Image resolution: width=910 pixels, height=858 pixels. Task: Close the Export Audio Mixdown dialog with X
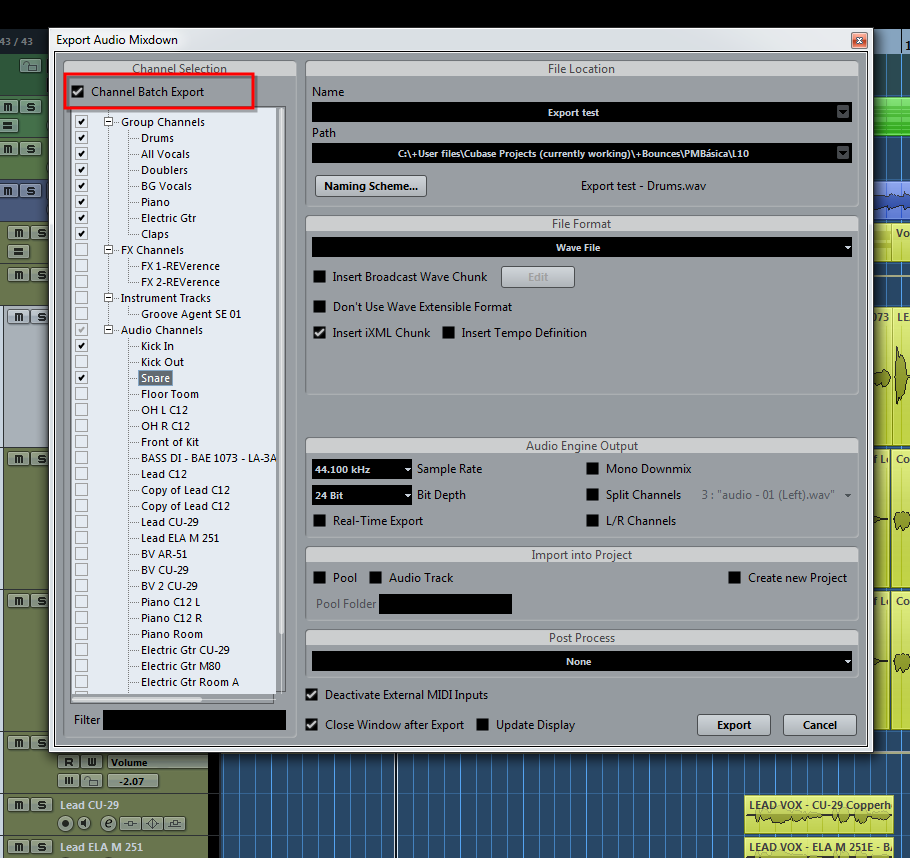point(859,40)
